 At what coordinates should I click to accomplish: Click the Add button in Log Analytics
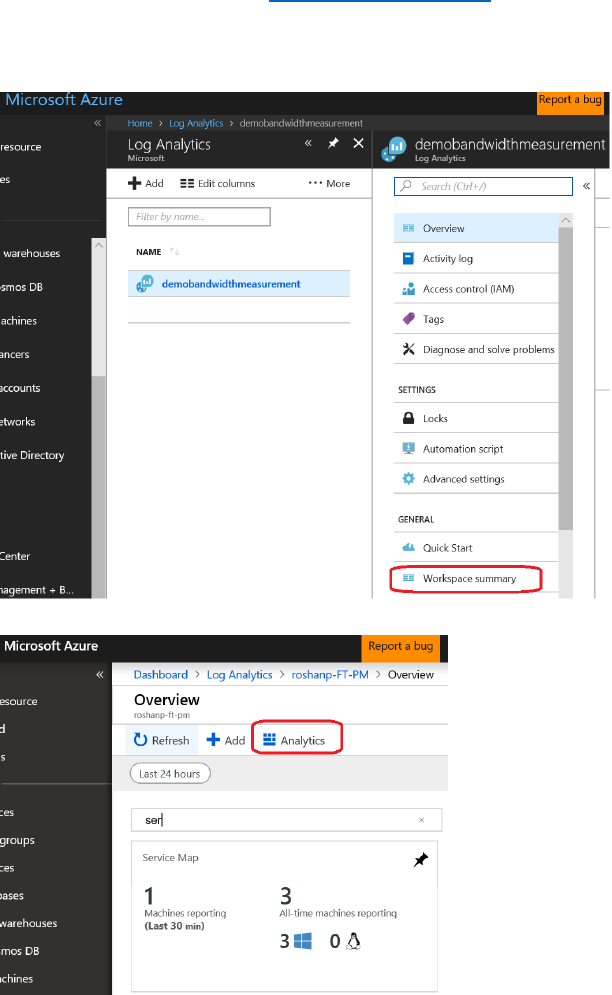pyautogui.click(x=146, y=184)
